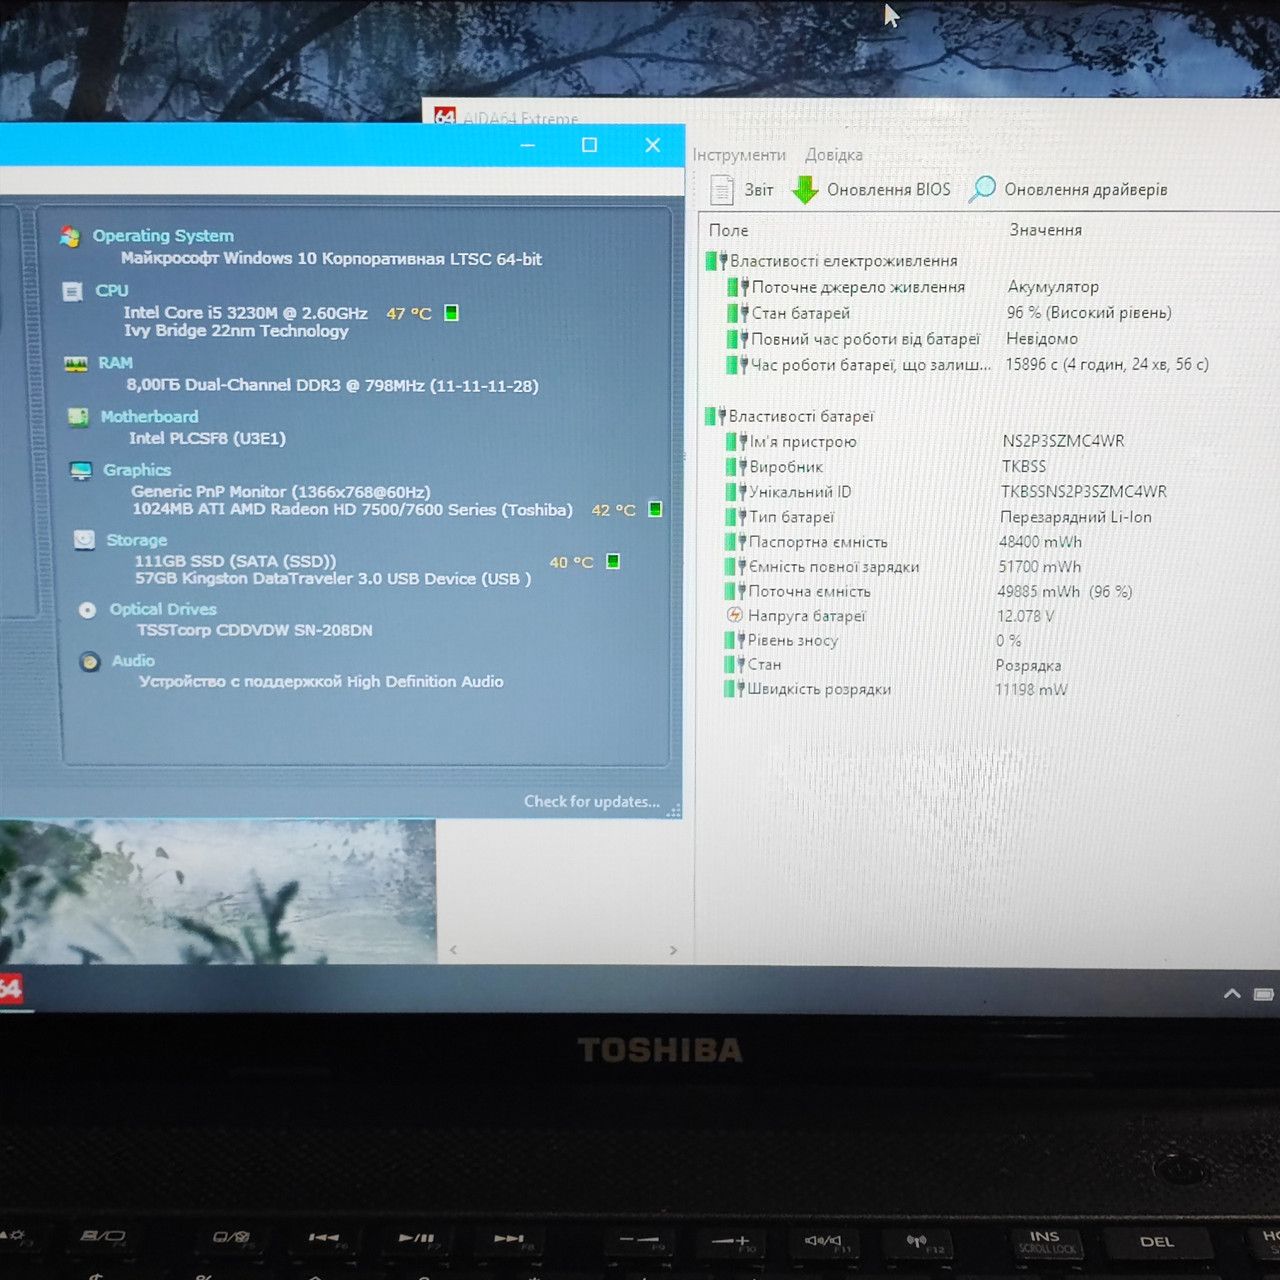Click the value 48400 mWh
The width and height of the screenshot is (1280, 1280).
click(1040, 542)
